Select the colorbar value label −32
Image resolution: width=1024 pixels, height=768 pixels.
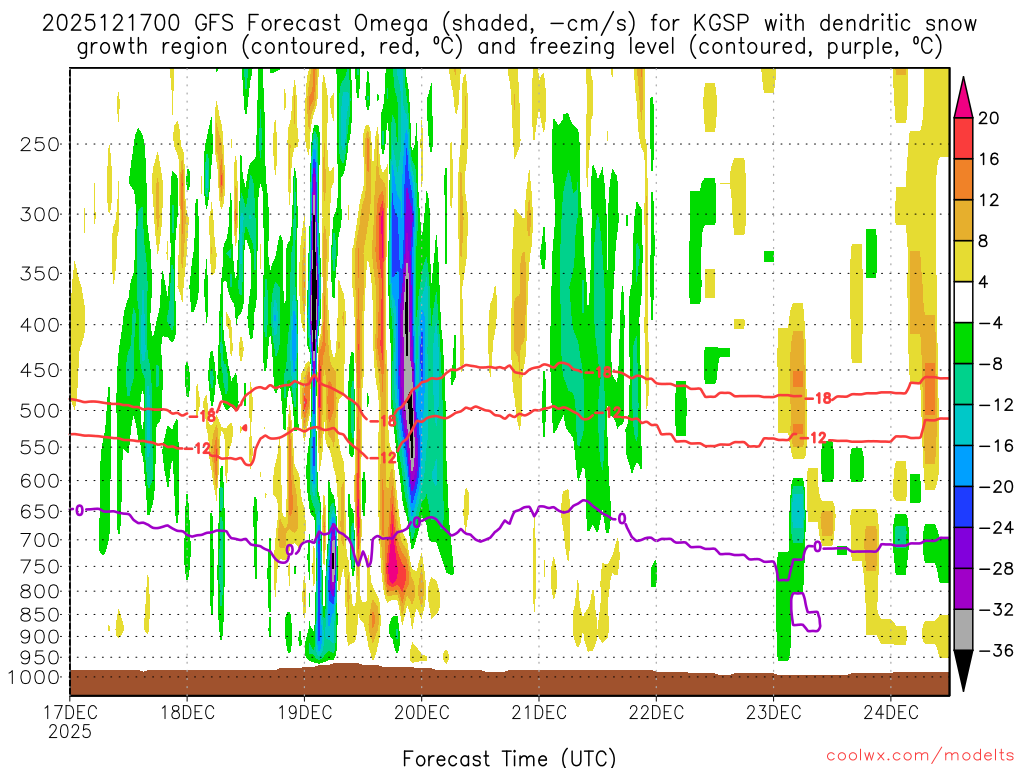coord(996,609)
